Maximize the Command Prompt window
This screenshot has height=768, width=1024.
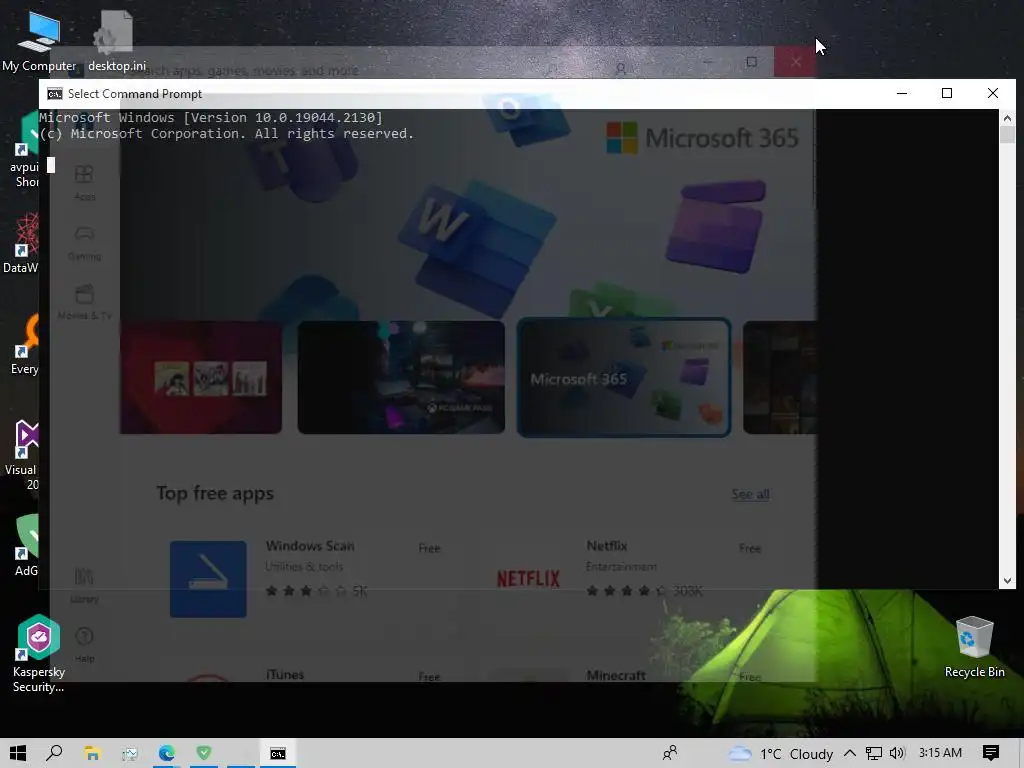(947, 93)
